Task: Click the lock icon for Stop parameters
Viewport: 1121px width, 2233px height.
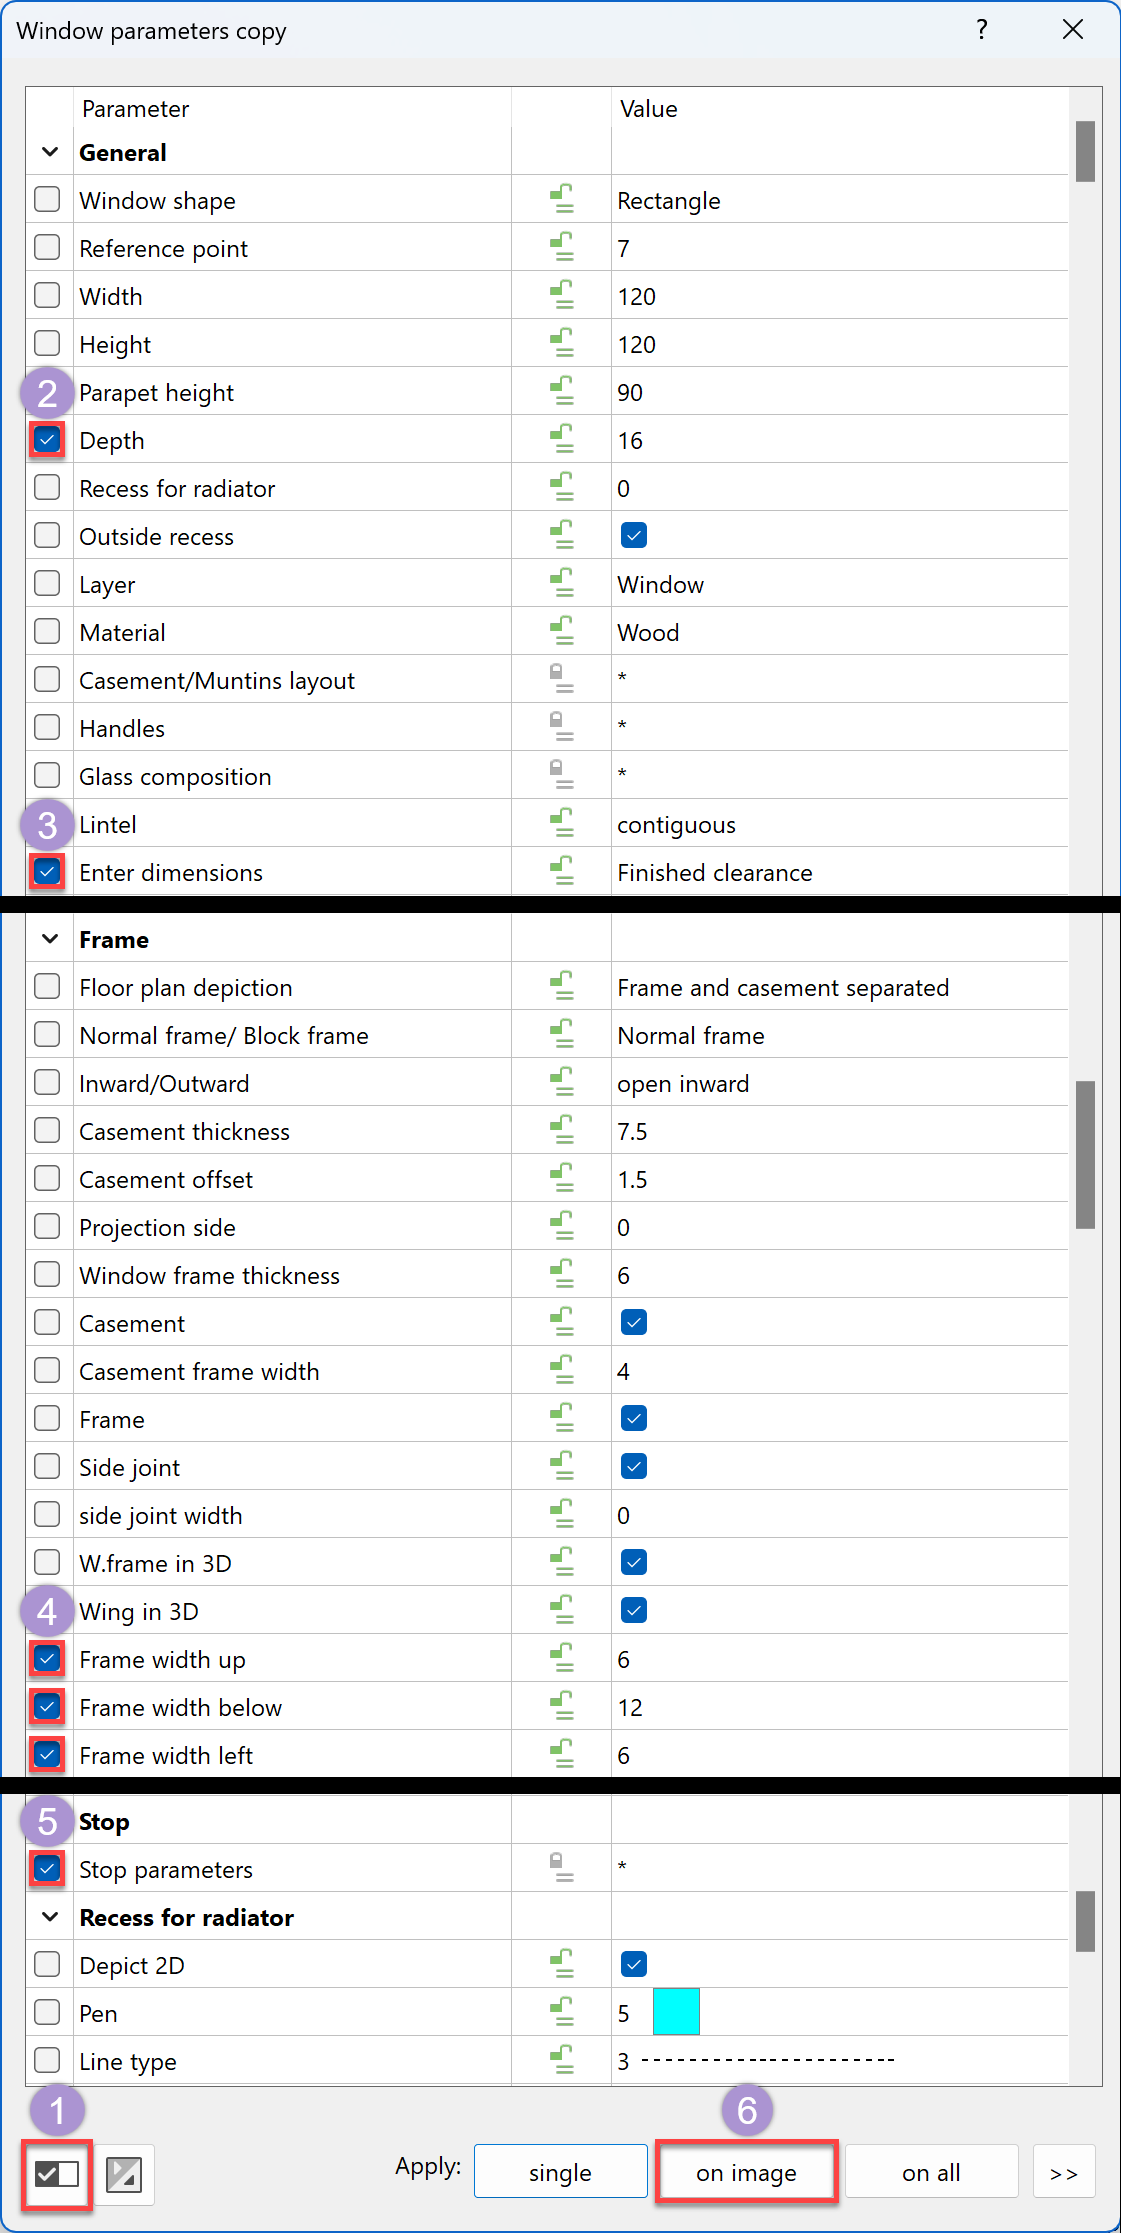Action: [x=562, y=1868]
